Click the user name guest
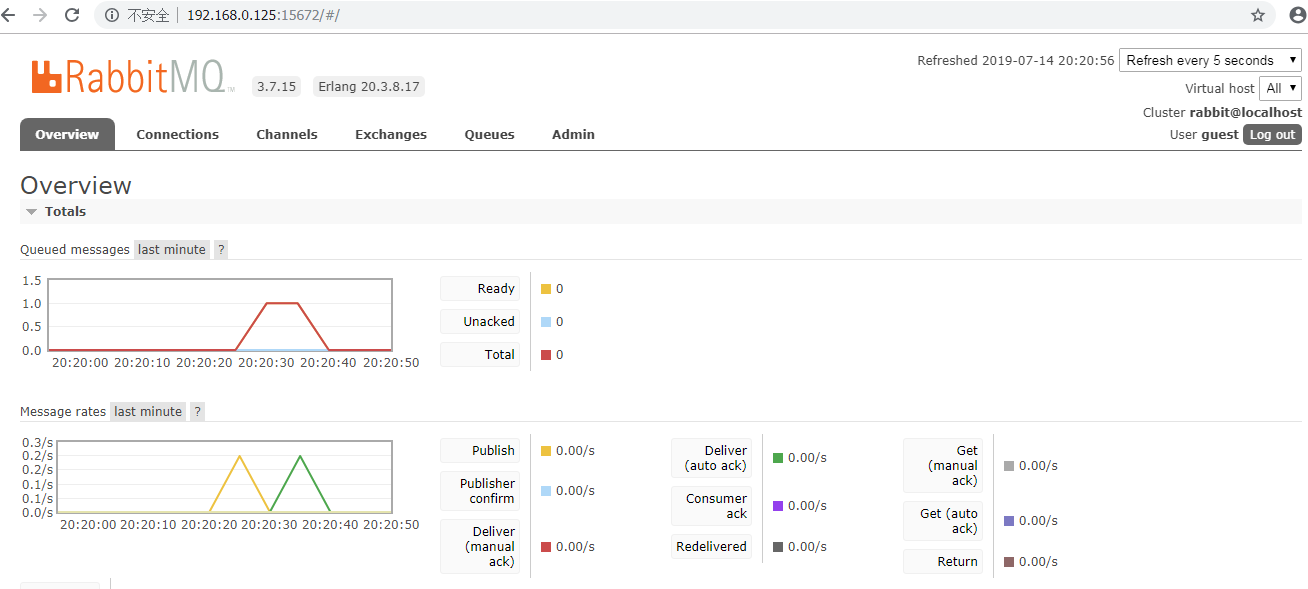 click(x=1220, y=134)
